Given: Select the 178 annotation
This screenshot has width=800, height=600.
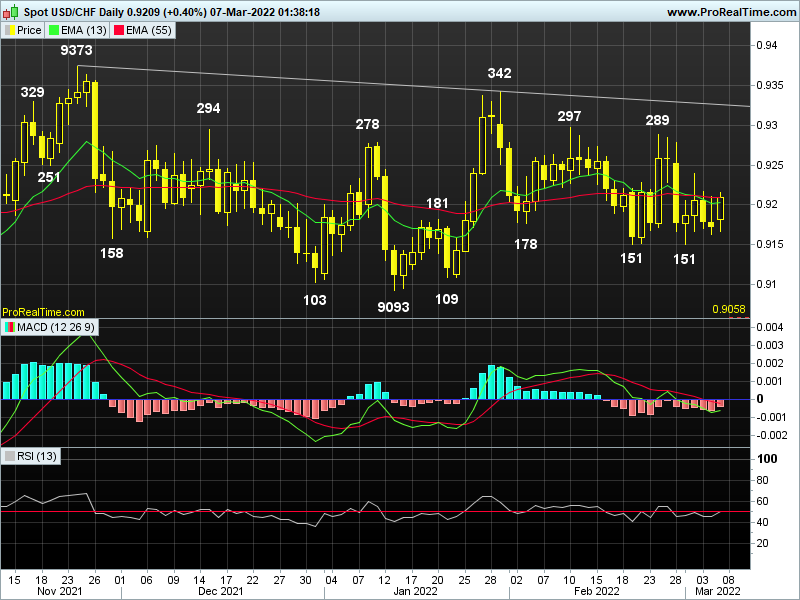Looking at the screenshot, I should point(526,244).
